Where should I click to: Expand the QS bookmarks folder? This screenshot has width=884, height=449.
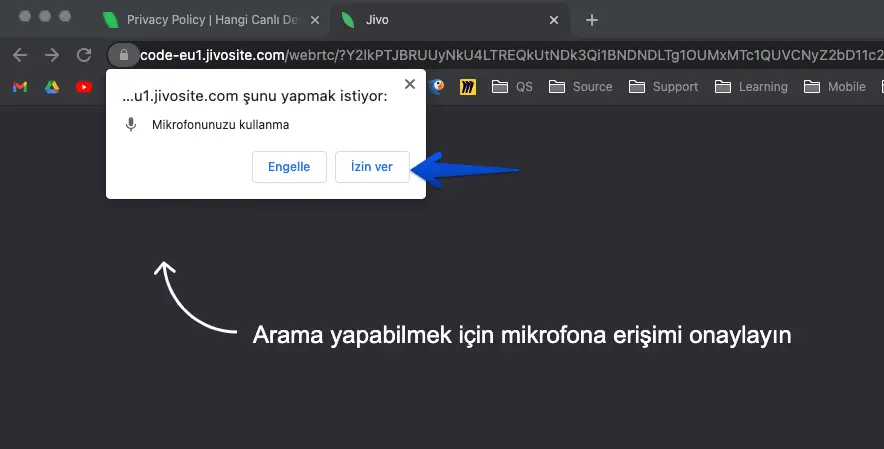(x=512, y=87)
